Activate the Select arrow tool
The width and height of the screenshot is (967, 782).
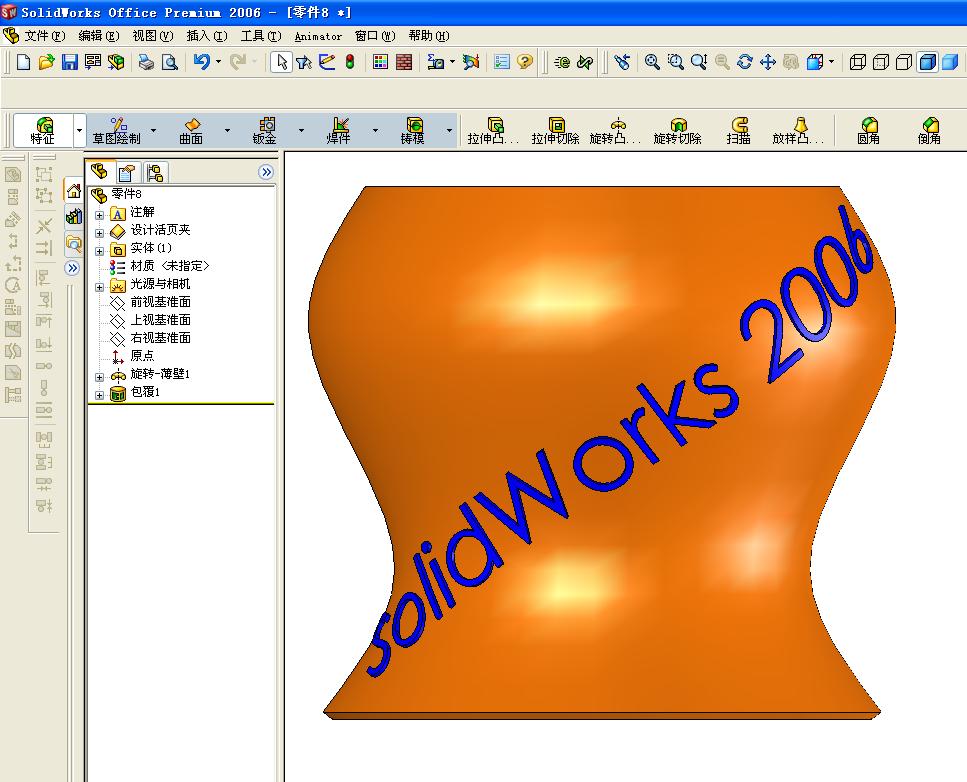(x=282, y=62)
